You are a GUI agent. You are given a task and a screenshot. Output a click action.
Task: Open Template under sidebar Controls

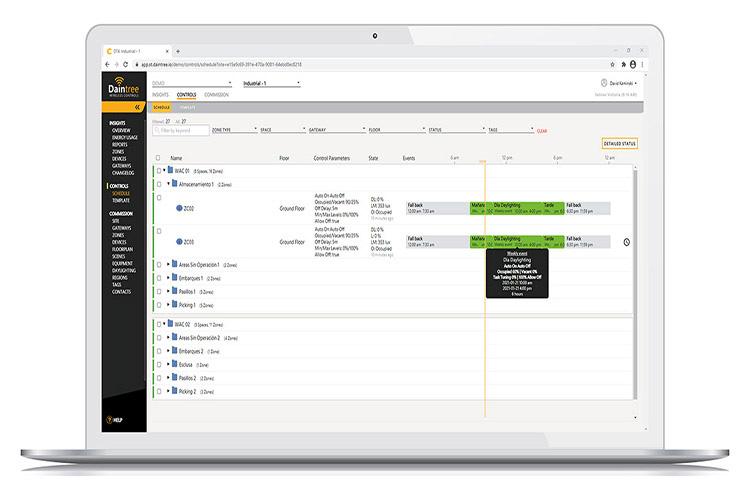click(121, 200)
